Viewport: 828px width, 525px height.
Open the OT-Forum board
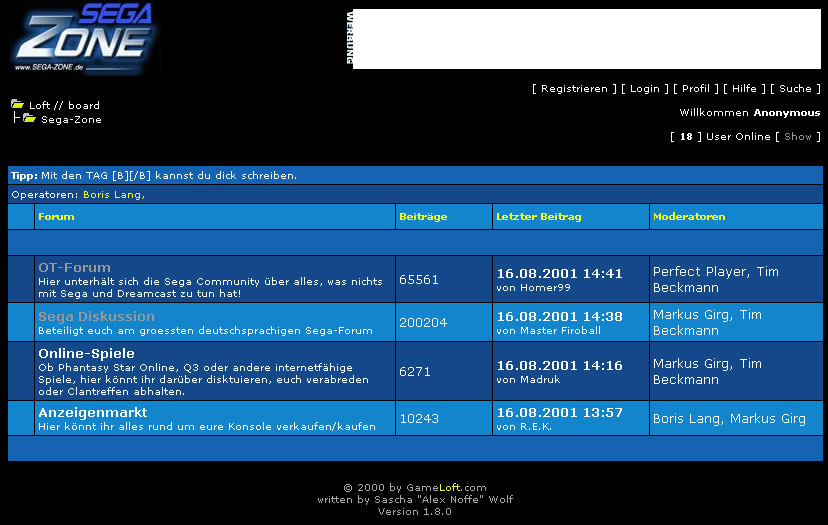[74, 267]
